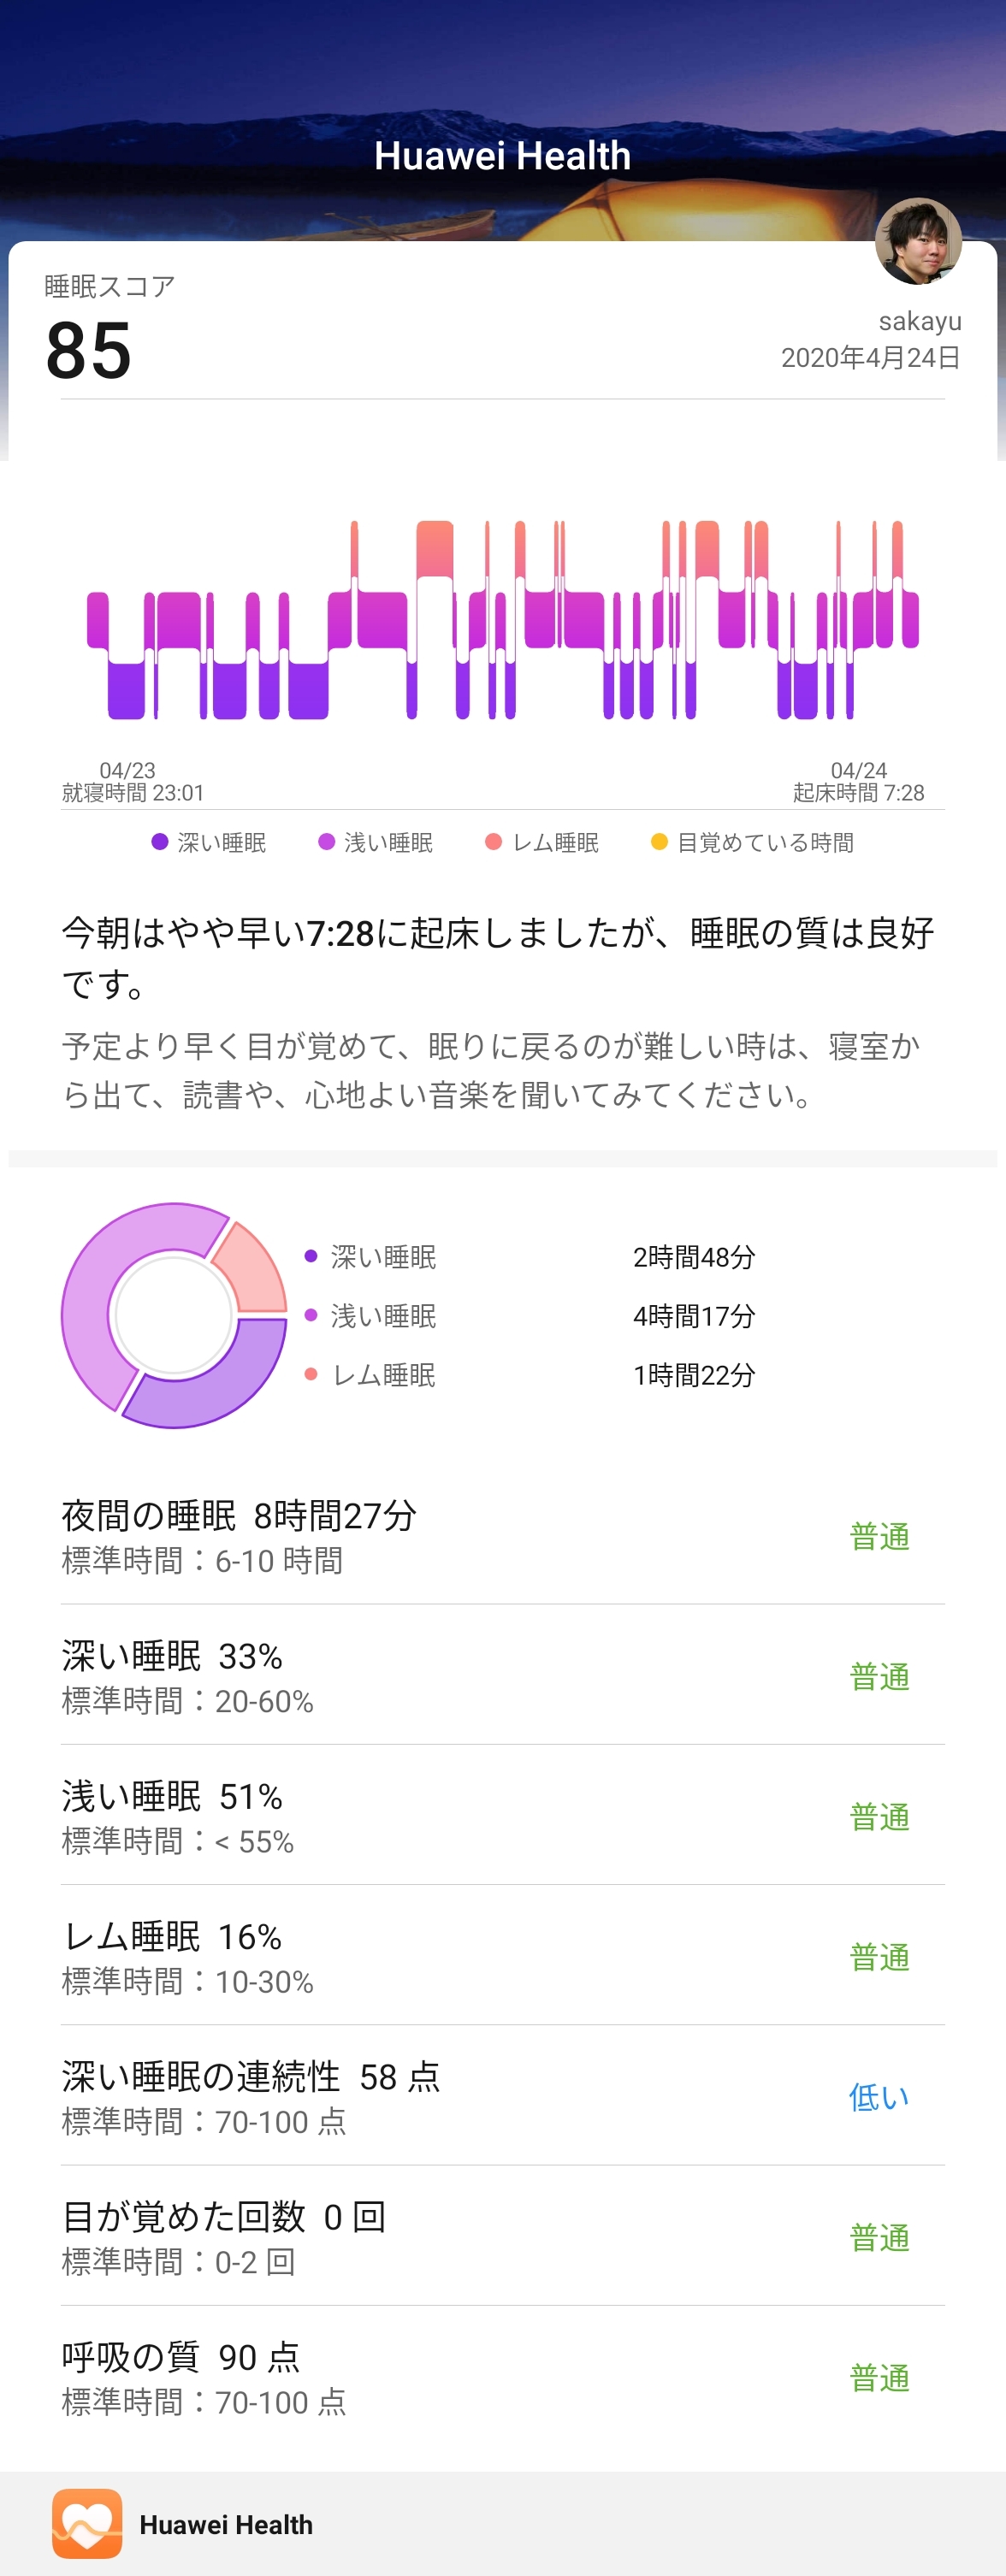Select the REM sleep dot beside donut chart
Viewport: 1006px width, 2576px height.
point(311,1374)
